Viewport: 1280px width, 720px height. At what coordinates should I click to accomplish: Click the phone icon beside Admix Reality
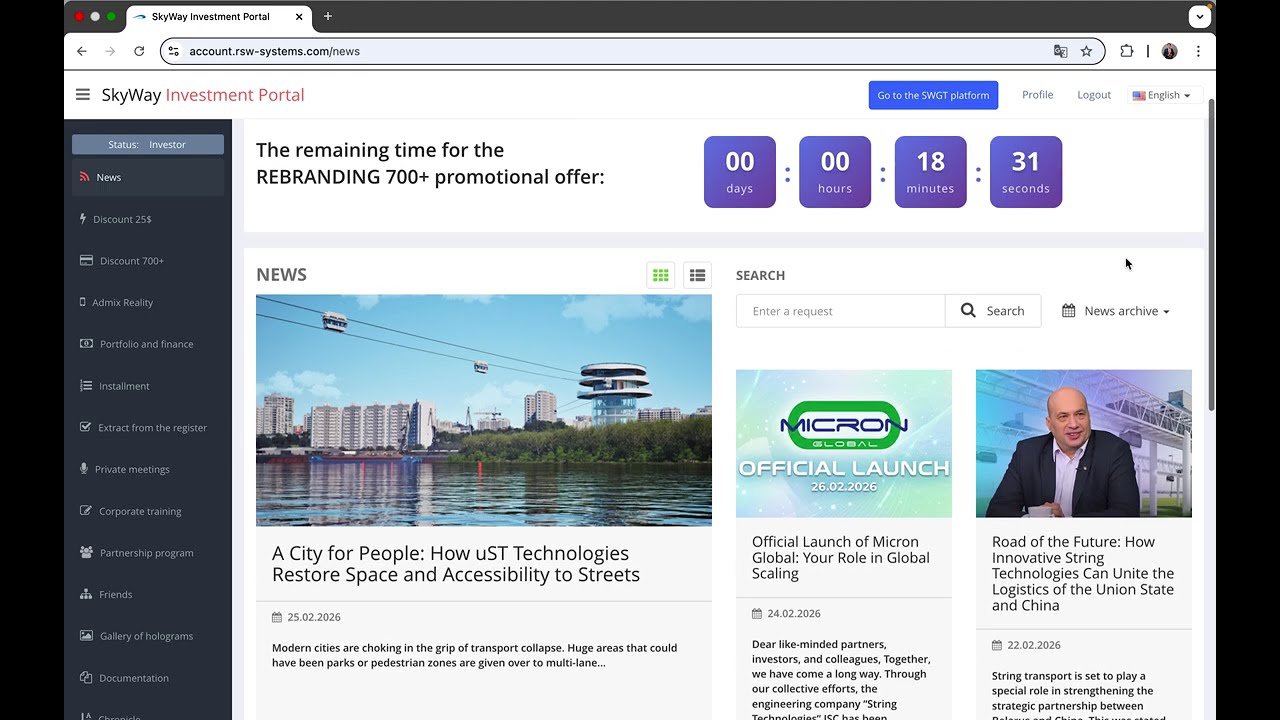82,302
